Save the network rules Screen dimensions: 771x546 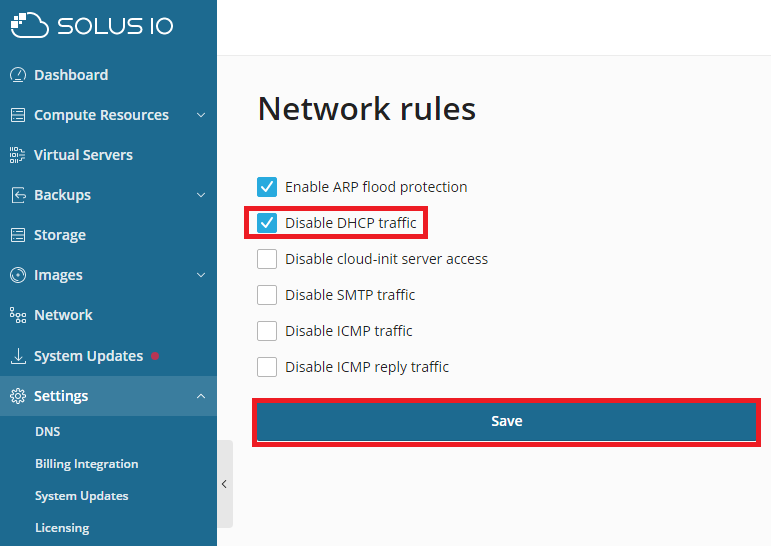pyautogui.click(x=506, y=422)
